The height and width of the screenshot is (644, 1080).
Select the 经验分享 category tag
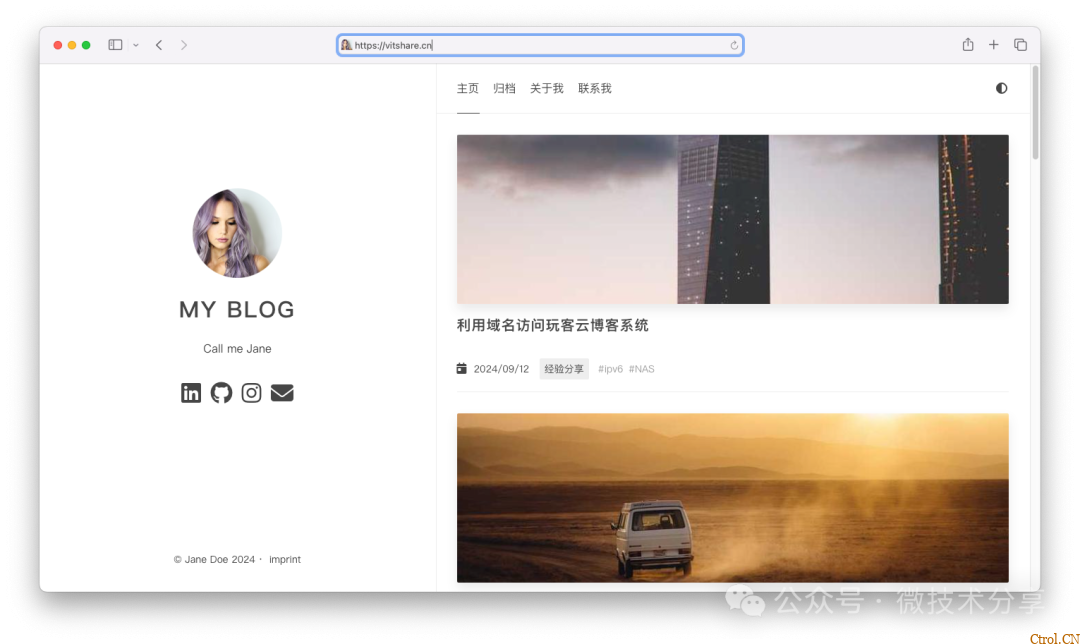tap(564, 369)
